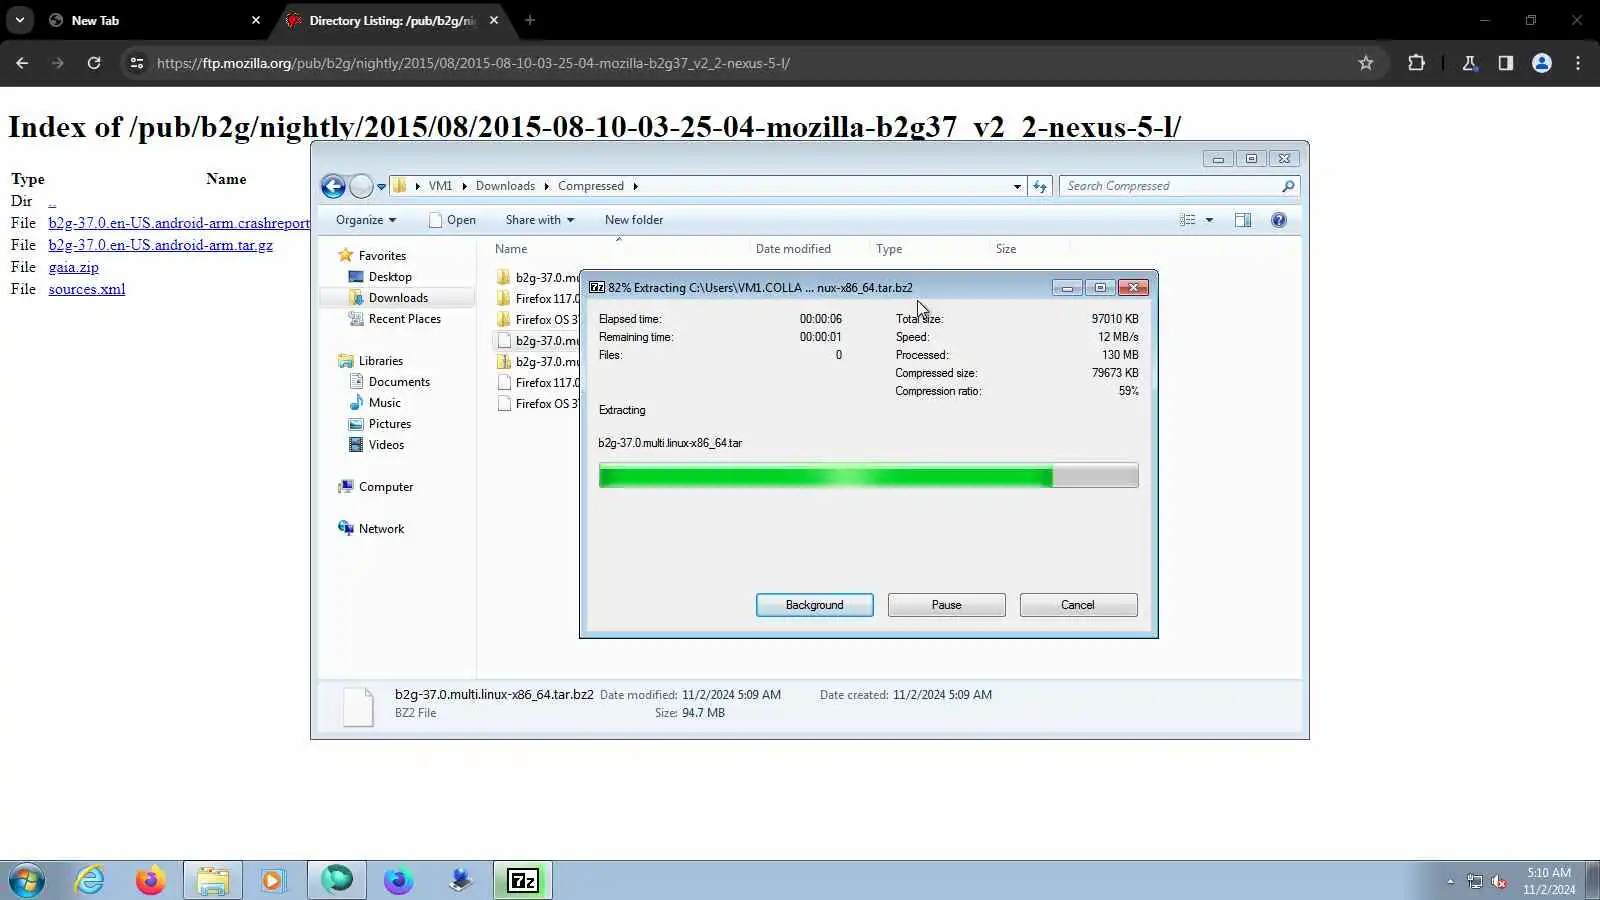This screenshot has width=1600, height=900.
Task: Open the Chrome labs flask icon
Action: coord(1469,63)
